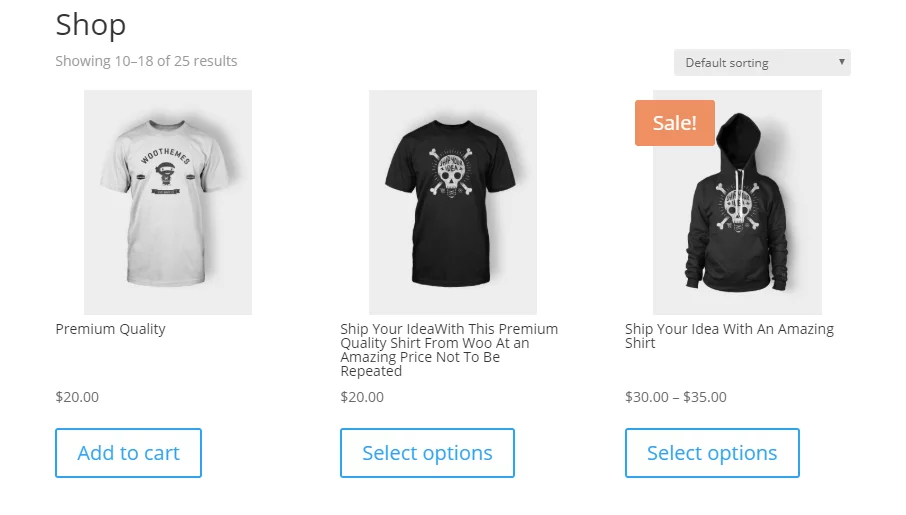Add Premium Quality shirt to cart
The image size is (906, 515).
(x=128, y=453)
